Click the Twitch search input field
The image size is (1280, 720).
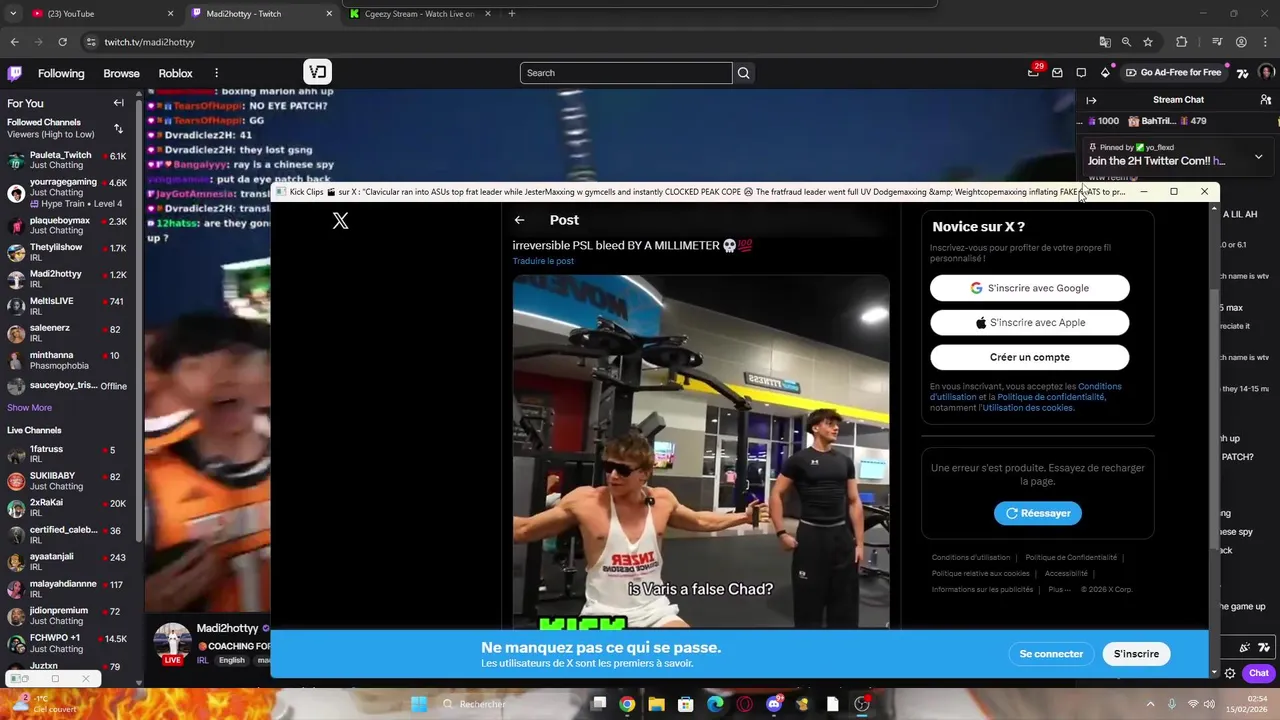[x=626, y=73]
